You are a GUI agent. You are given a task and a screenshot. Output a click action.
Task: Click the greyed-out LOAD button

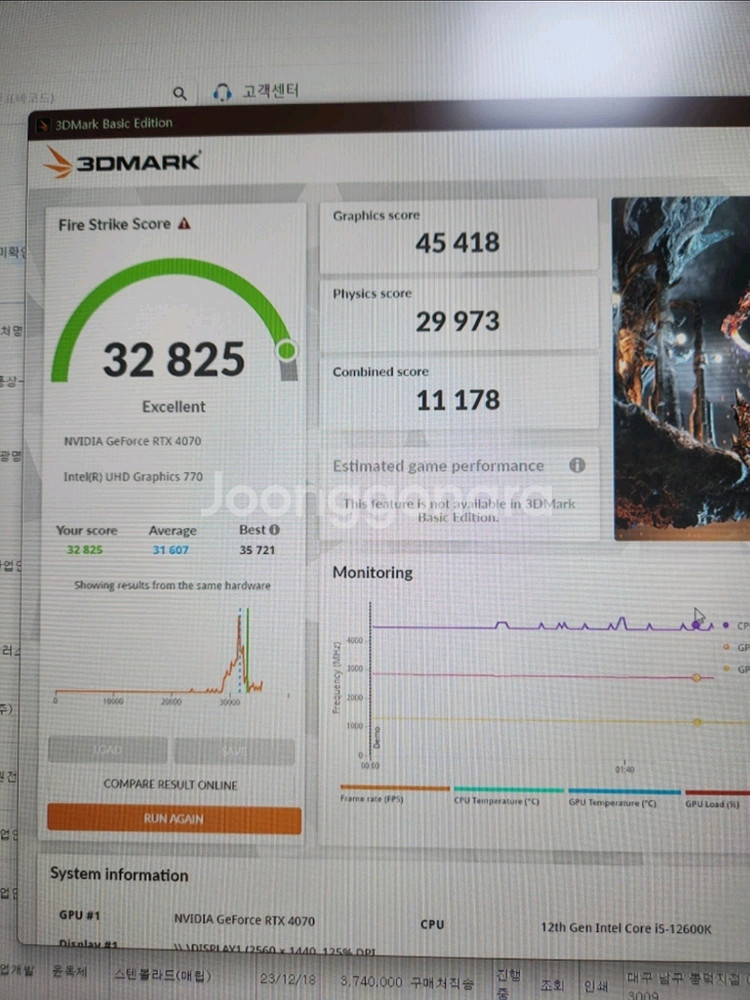(x=108, y=750)
